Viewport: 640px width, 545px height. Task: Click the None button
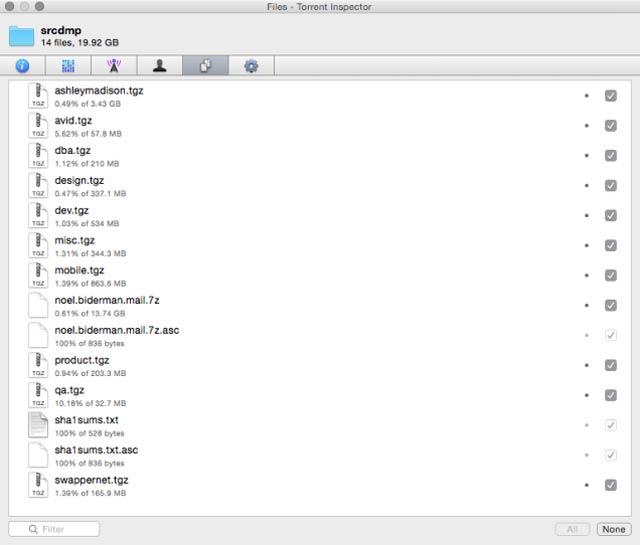[613, 529]
